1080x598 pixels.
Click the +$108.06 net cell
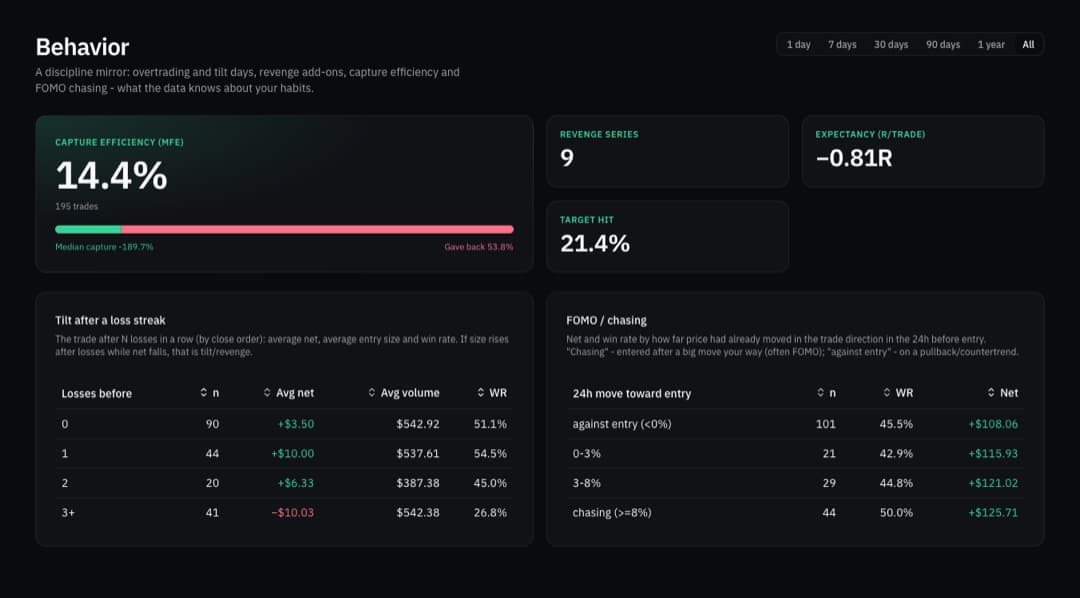[x=993, y=424]
